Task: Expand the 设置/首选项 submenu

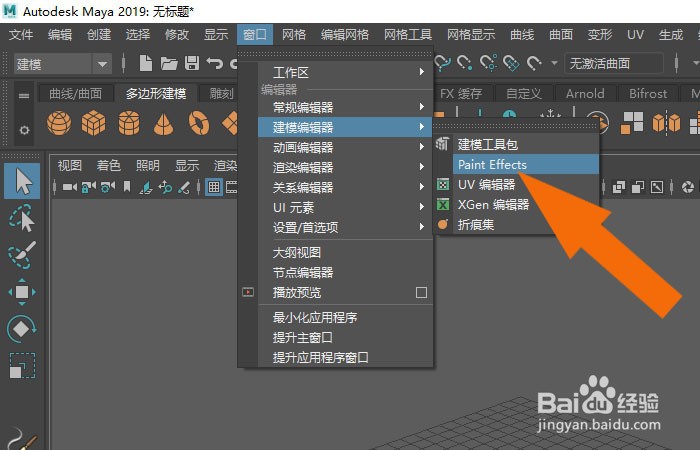Action: 346,228
